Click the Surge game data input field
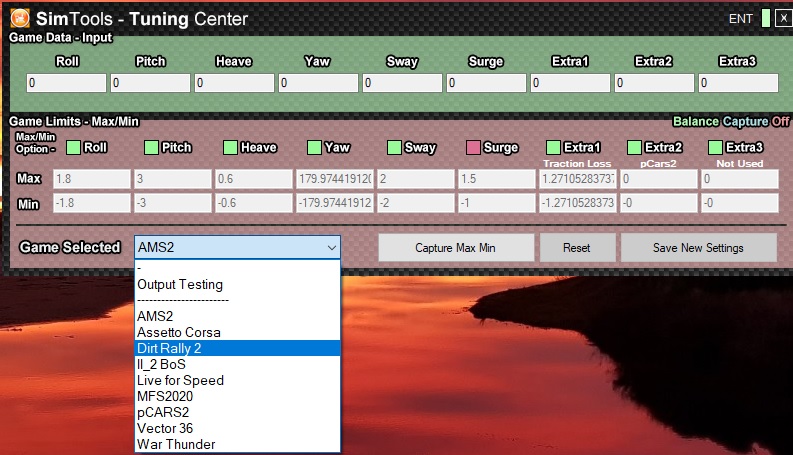The height and width of the screenshot is (455, 793). coord(486,83)
